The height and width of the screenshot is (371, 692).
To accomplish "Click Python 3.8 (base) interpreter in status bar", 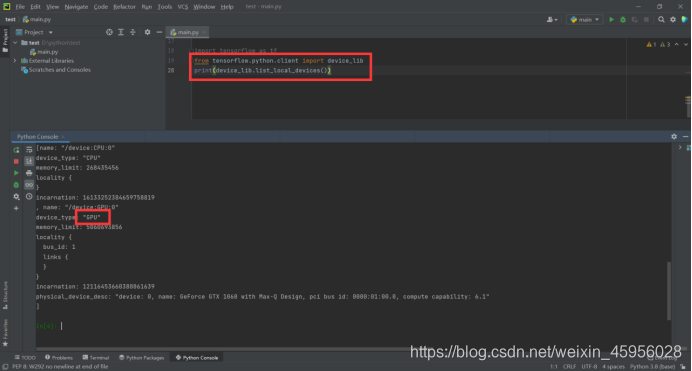I will tap(652, 367).
